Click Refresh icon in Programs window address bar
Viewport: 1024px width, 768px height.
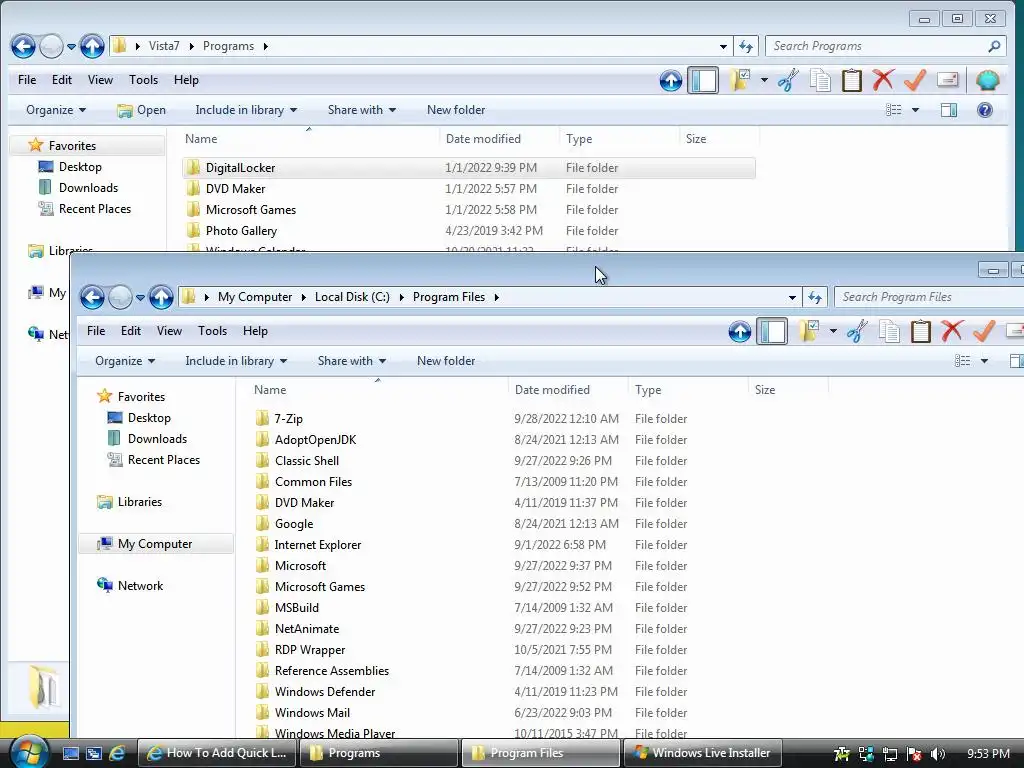point(746,46)
